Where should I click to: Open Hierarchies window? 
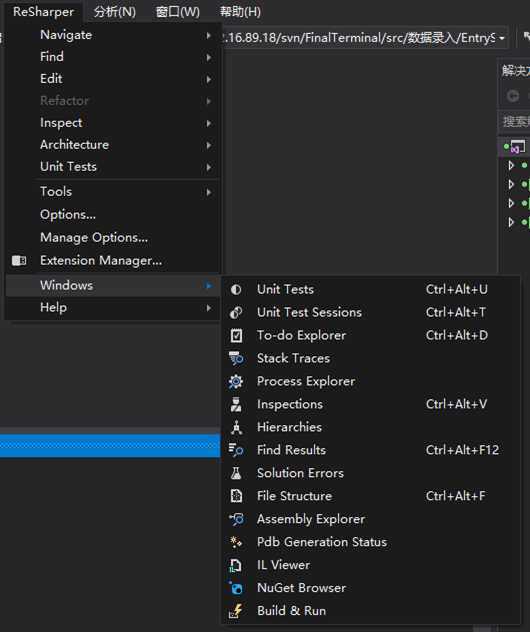tap(371, 427)
